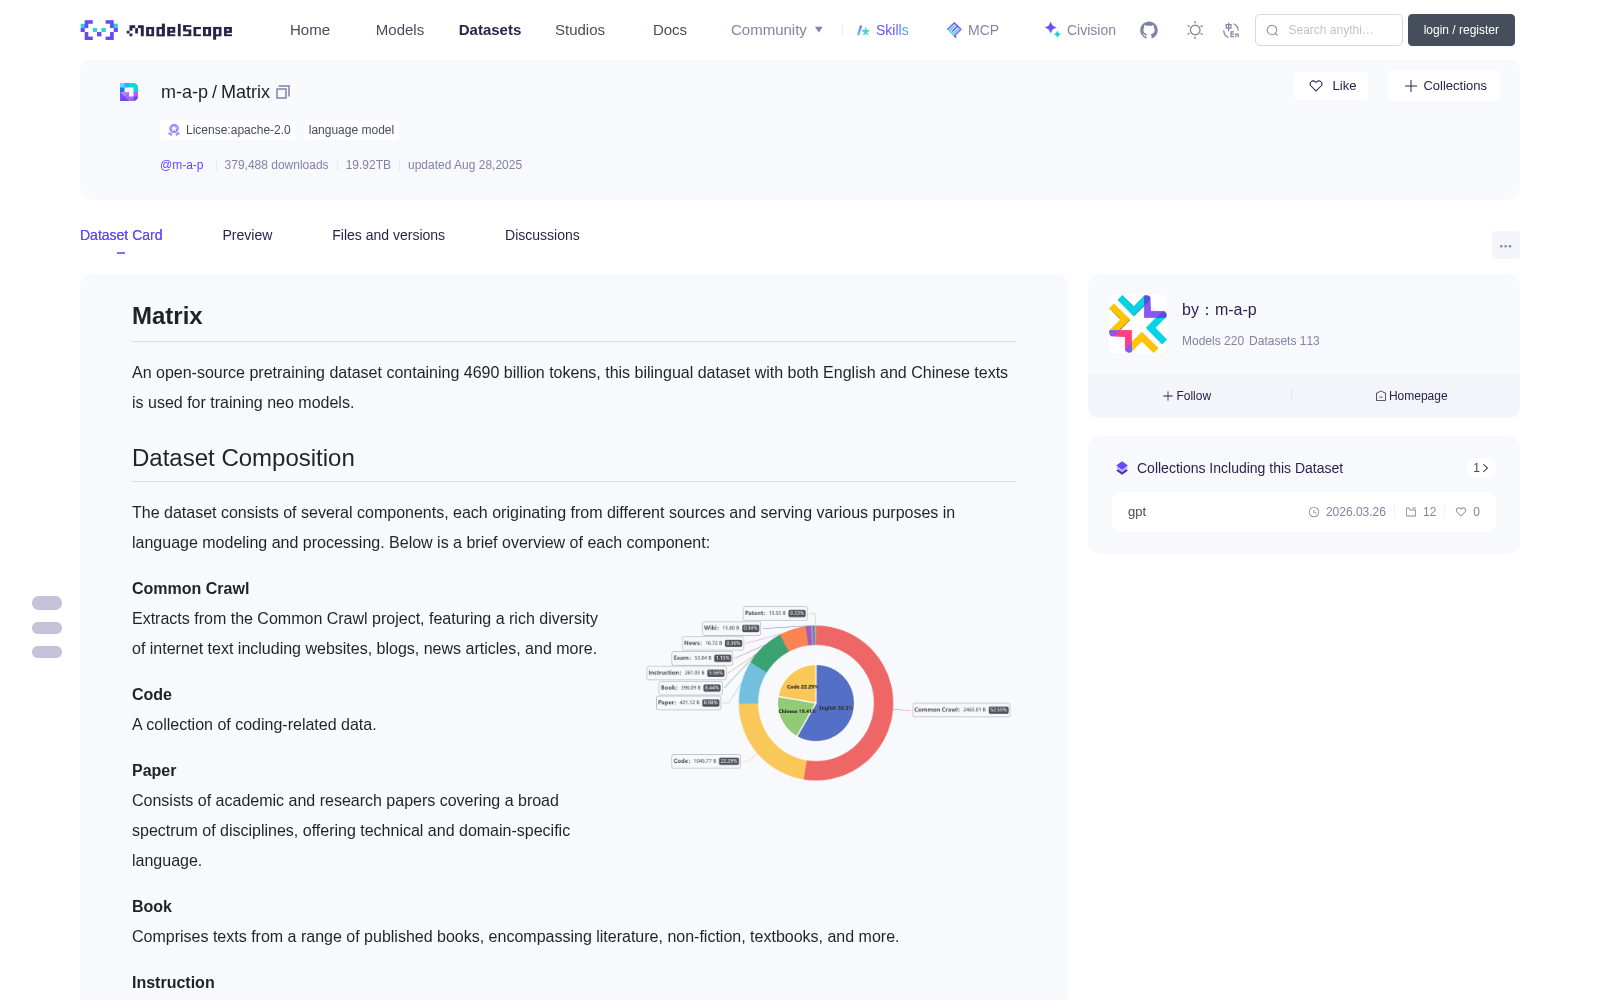Expand the Community dropdown

(777, 30)
